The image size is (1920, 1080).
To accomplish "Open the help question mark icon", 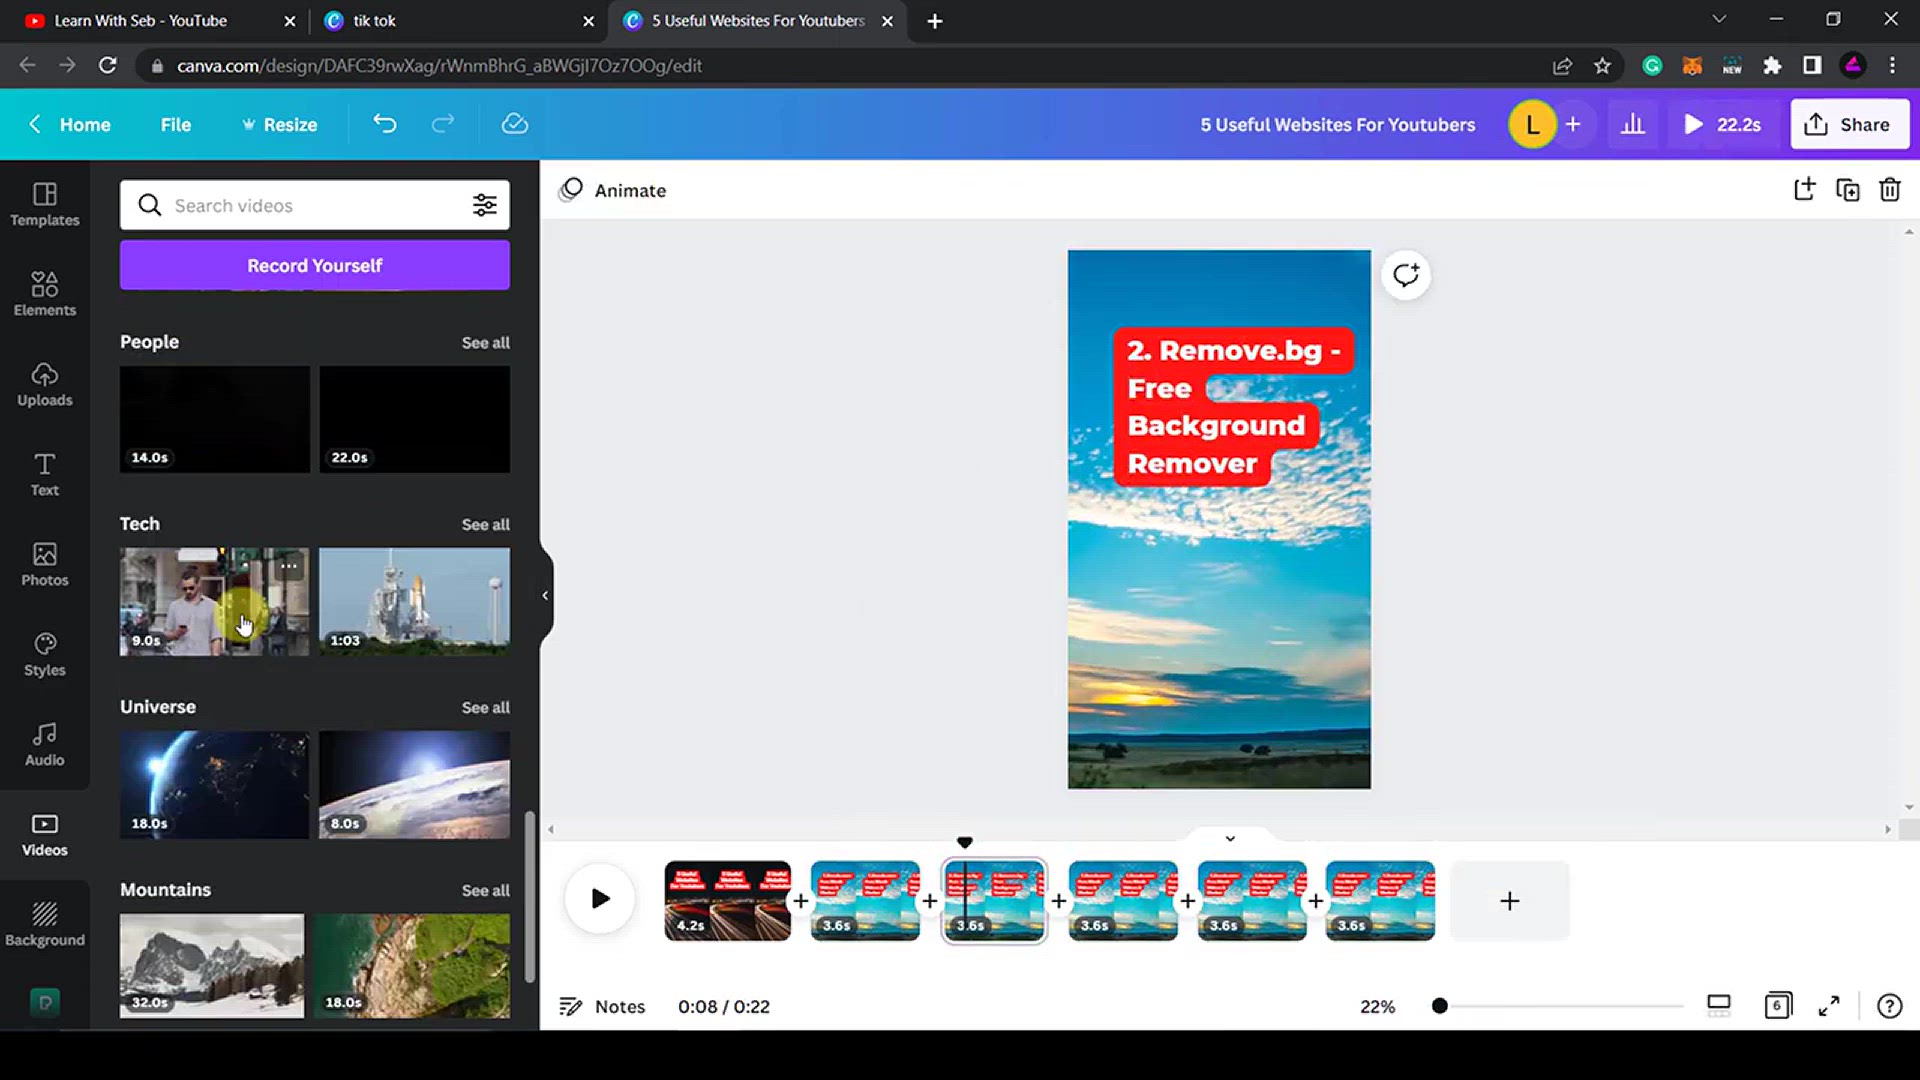I will point(1889,1006).
